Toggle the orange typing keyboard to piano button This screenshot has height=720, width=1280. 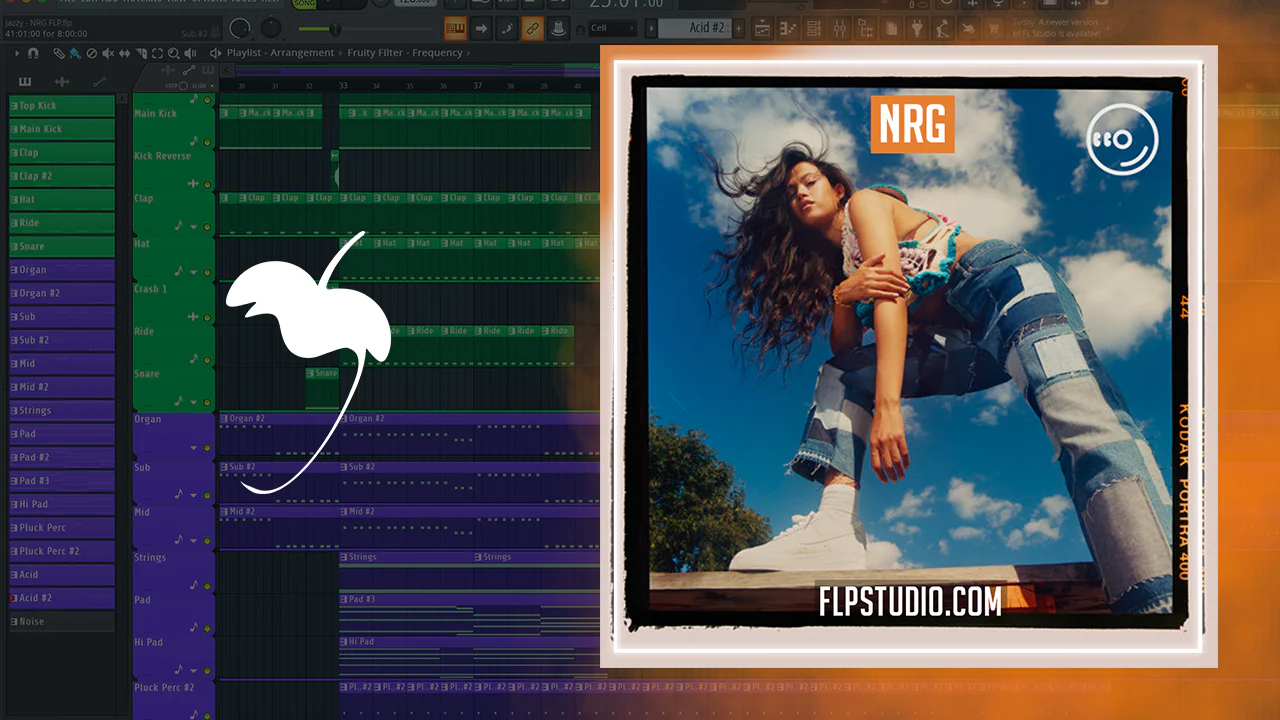pos(455,28)
